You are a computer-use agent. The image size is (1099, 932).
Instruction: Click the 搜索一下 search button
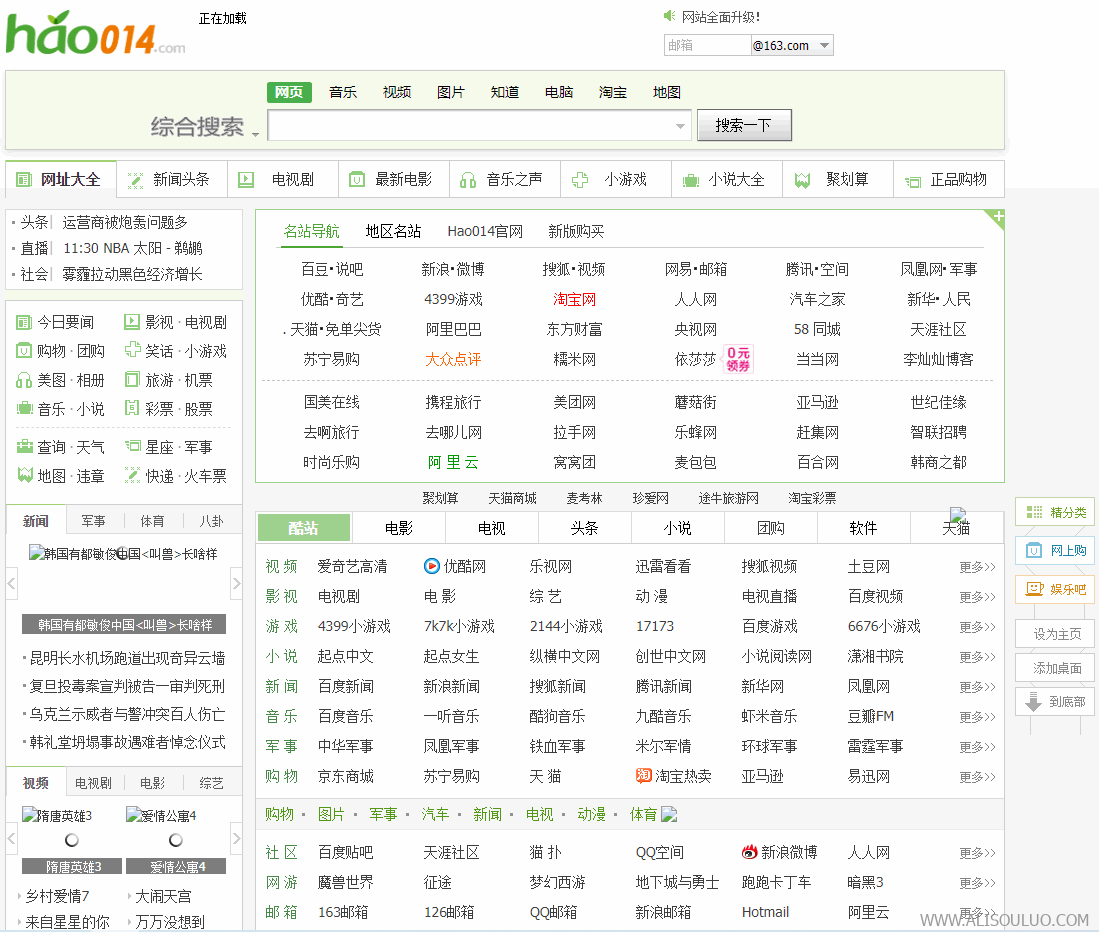coord(744,125)
